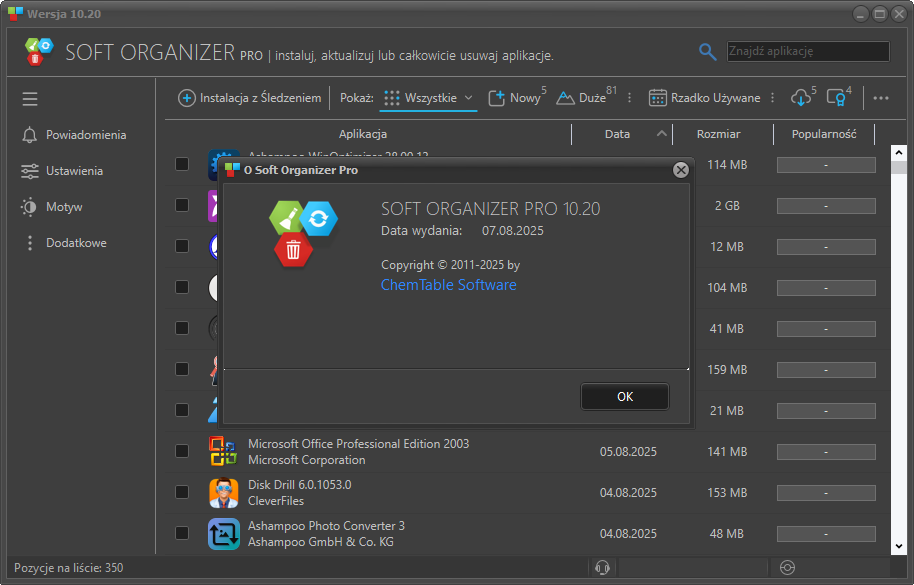Show Nowy applications filter
The image size is (914, 585).
(x=516, y=98)
